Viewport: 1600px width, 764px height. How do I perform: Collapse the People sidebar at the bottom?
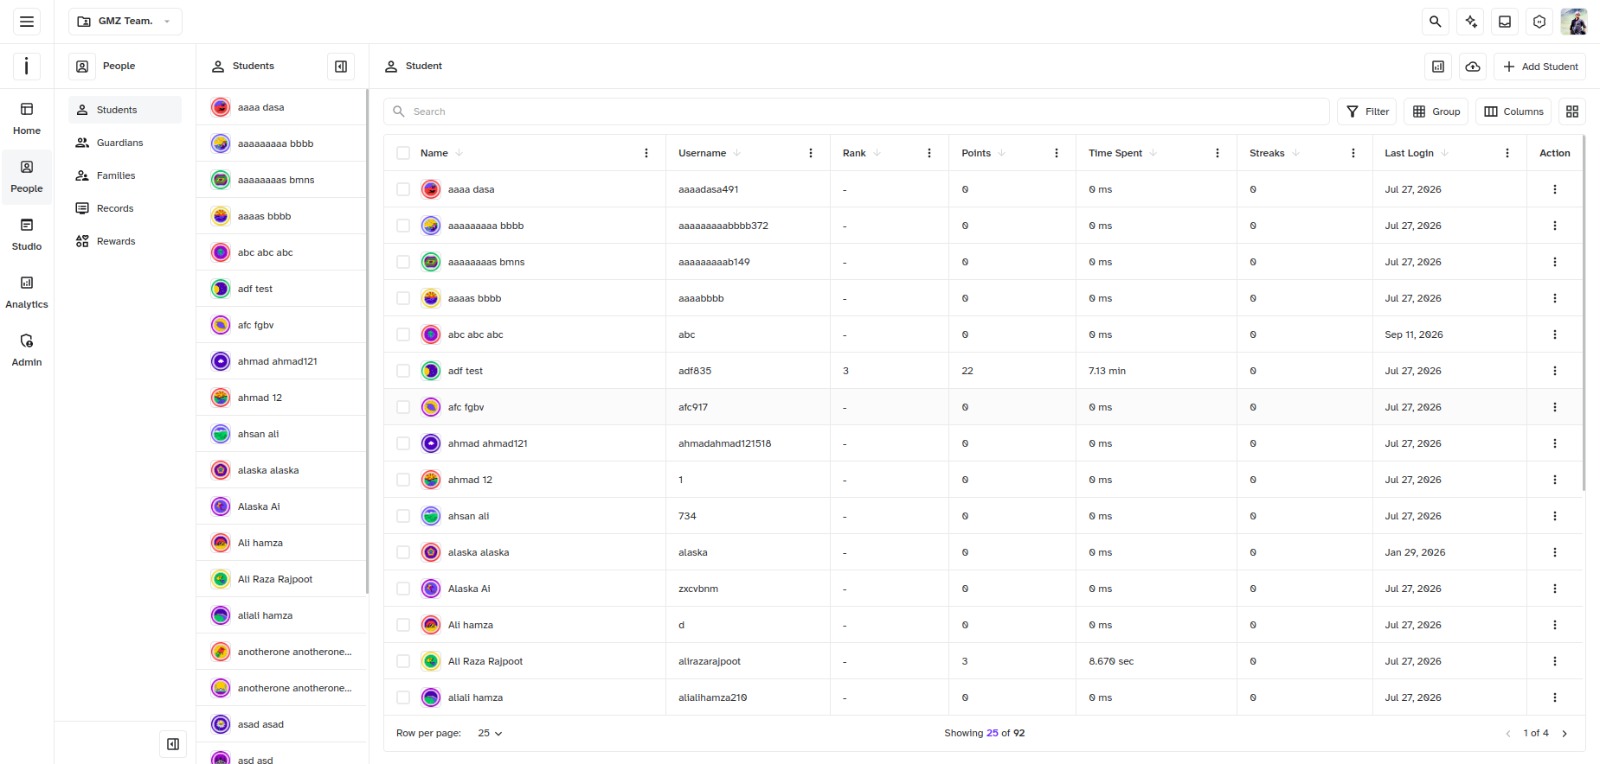tap(173, 744)
